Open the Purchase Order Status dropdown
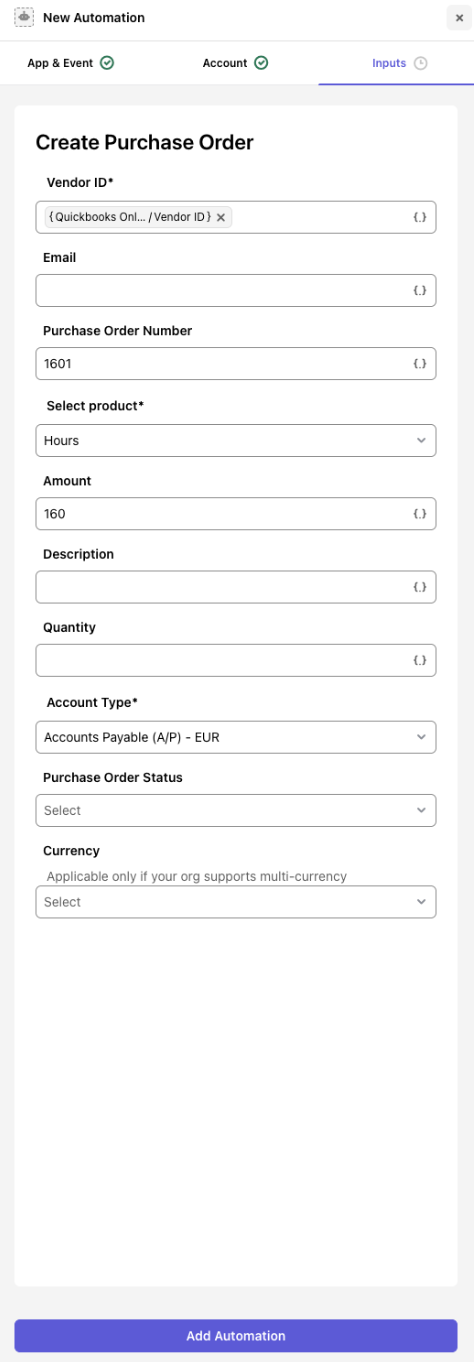Image resolution: width=474 pixels, height=1362 pixels. pyautogui.click(x=236, y=810)
